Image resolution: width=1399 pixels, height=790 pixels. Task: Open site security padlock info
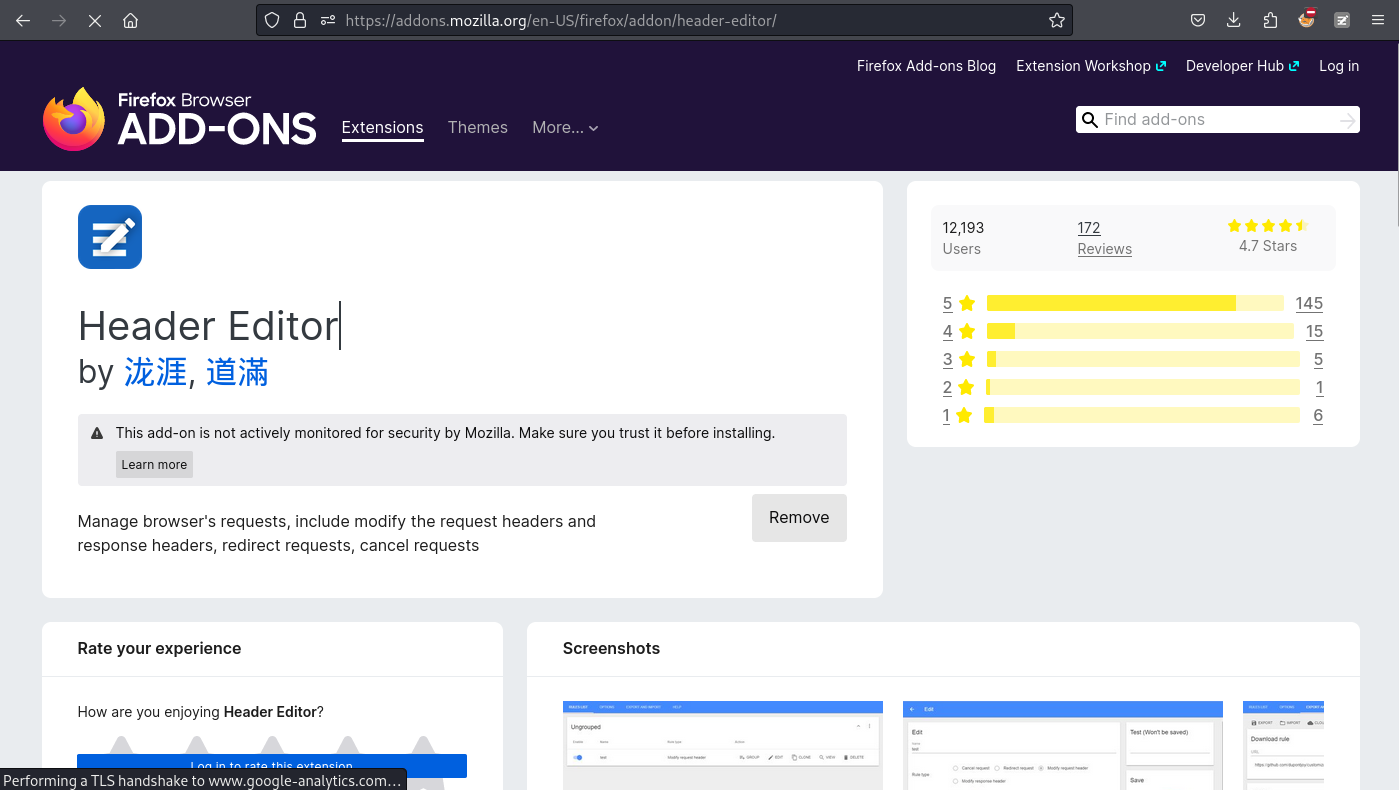(299, 20)
